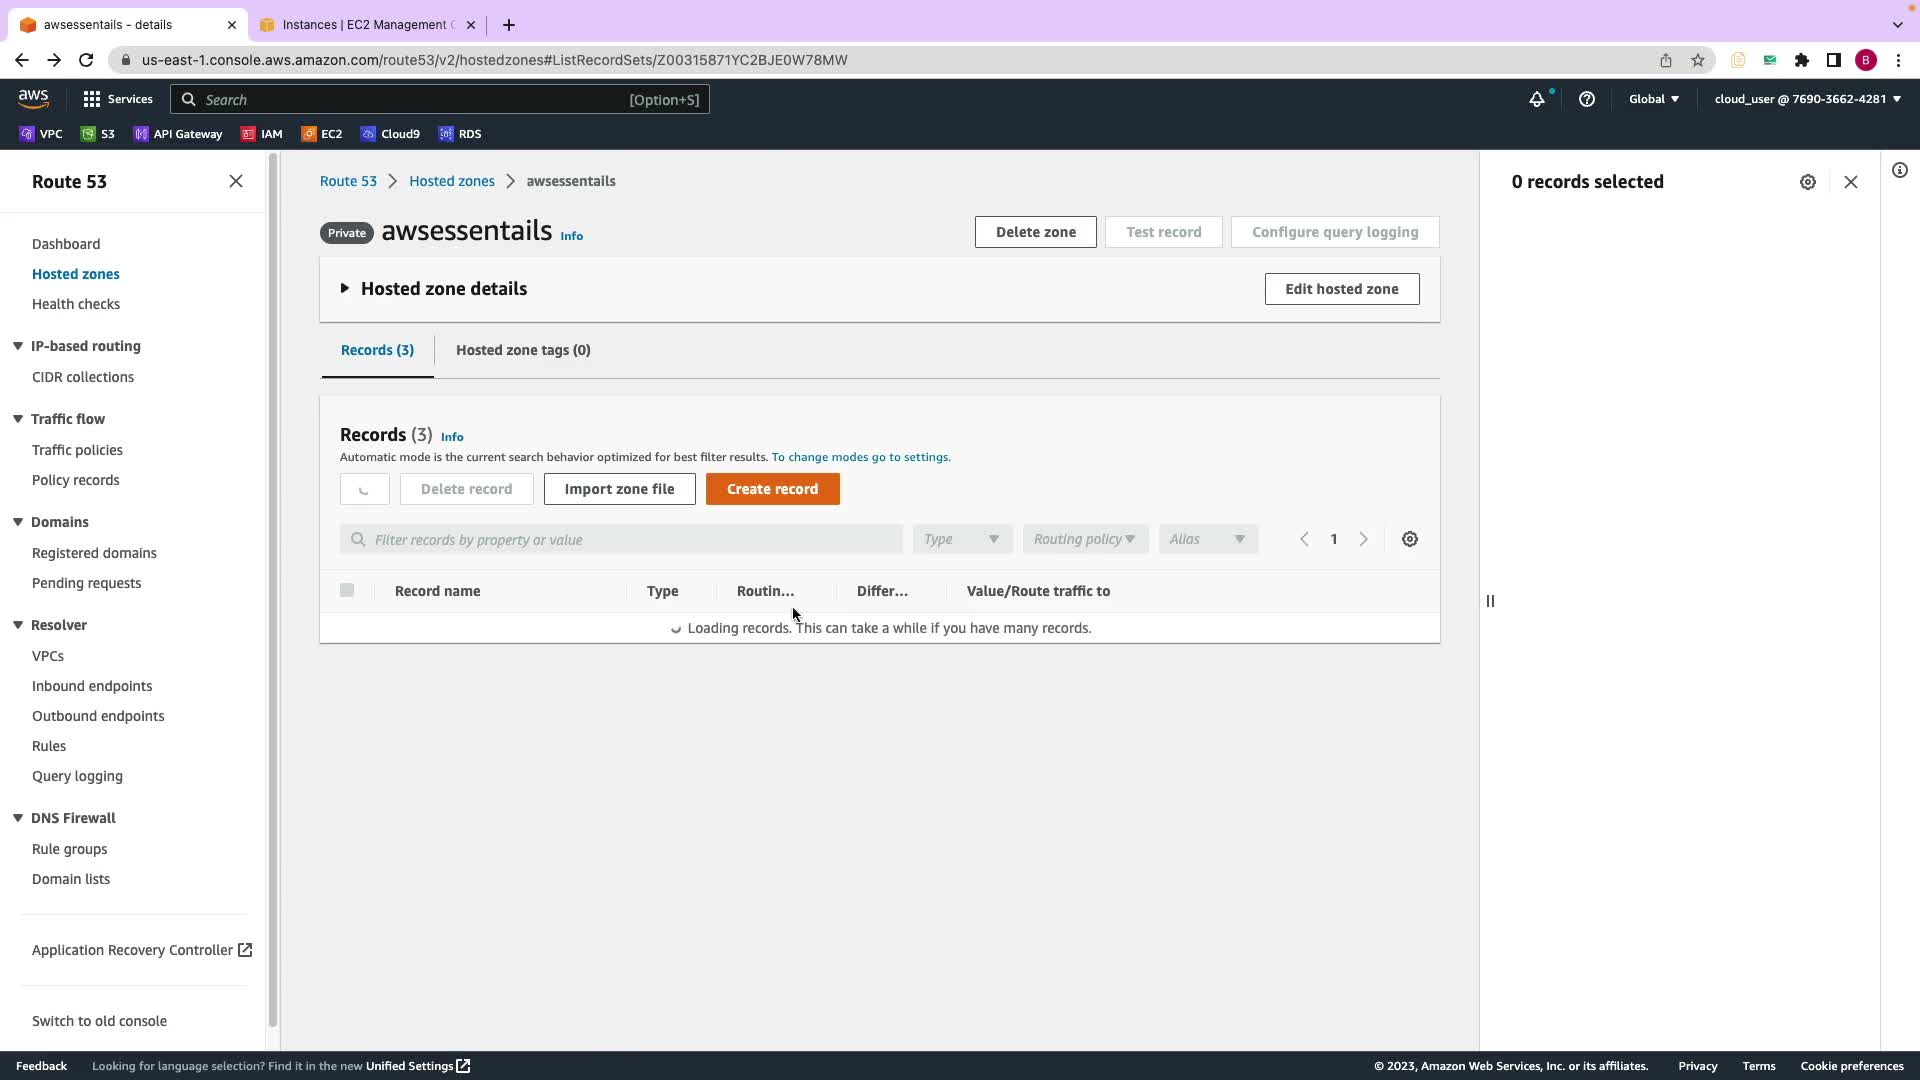Click the AWS logo home icon
This screenshot has width=1920, height=1080.
click(33, 98)
